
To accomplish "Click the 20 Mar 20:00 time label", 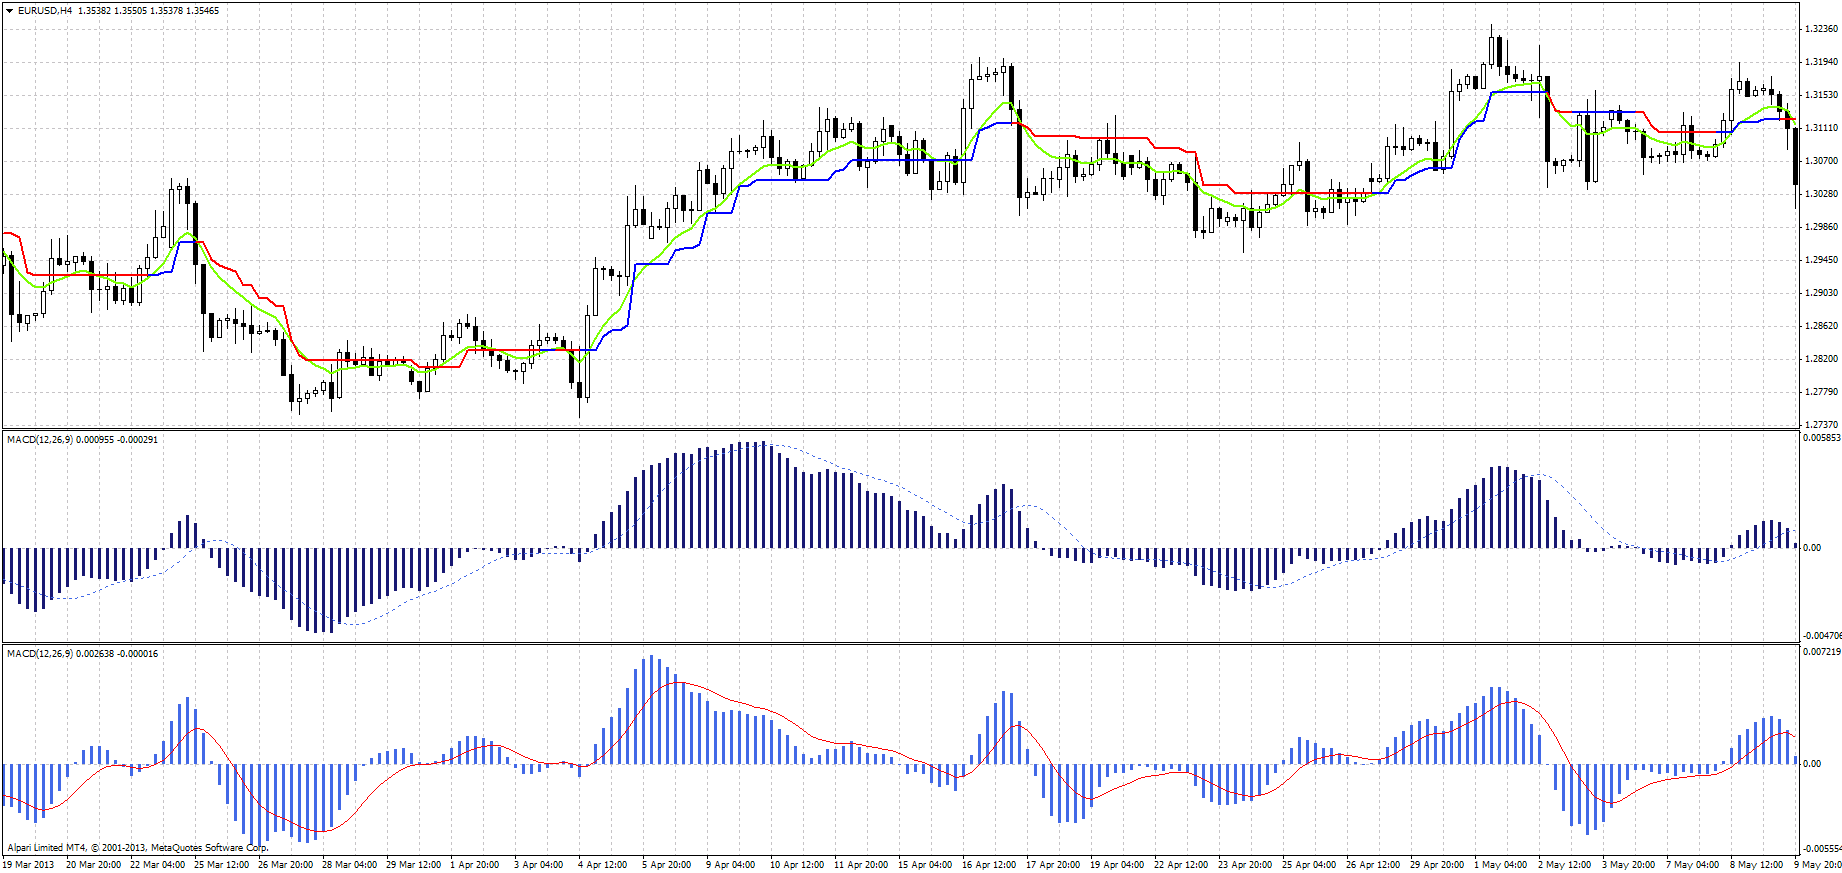I will point(93,865).
